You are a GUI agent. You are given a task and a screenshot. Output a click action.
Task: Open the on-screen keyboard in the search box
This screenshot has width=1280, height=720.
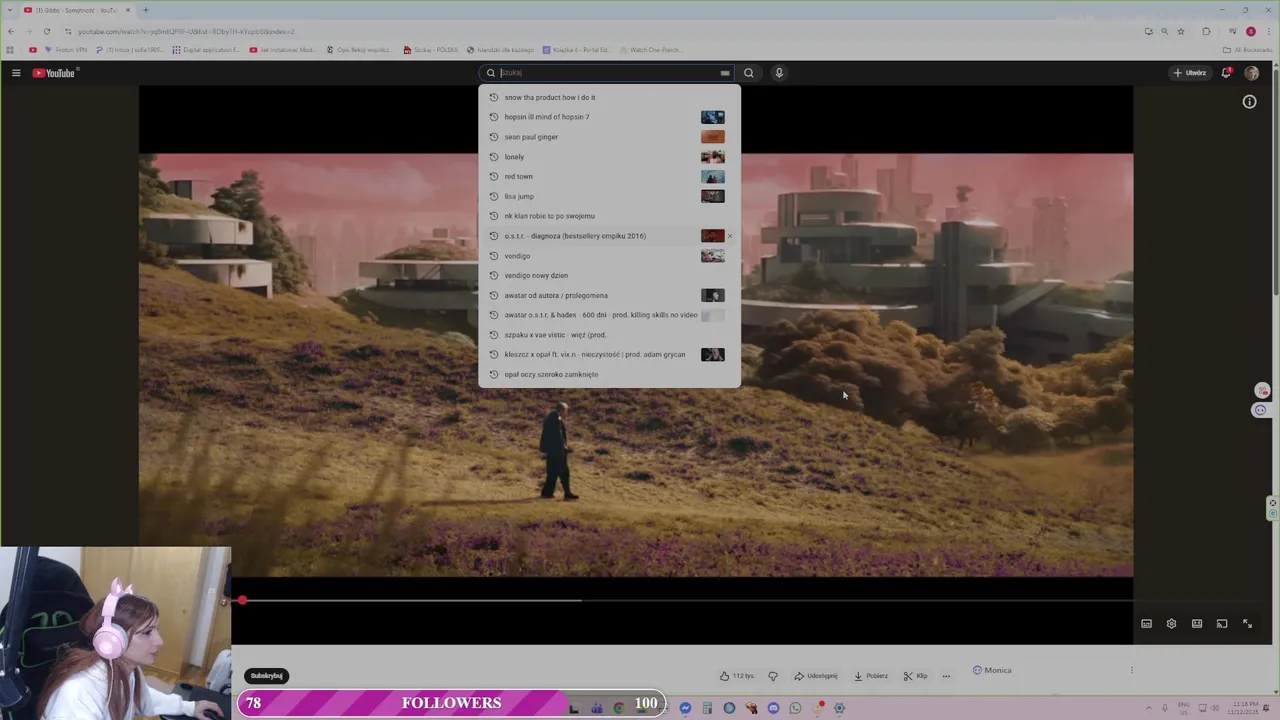coord(725,73)
